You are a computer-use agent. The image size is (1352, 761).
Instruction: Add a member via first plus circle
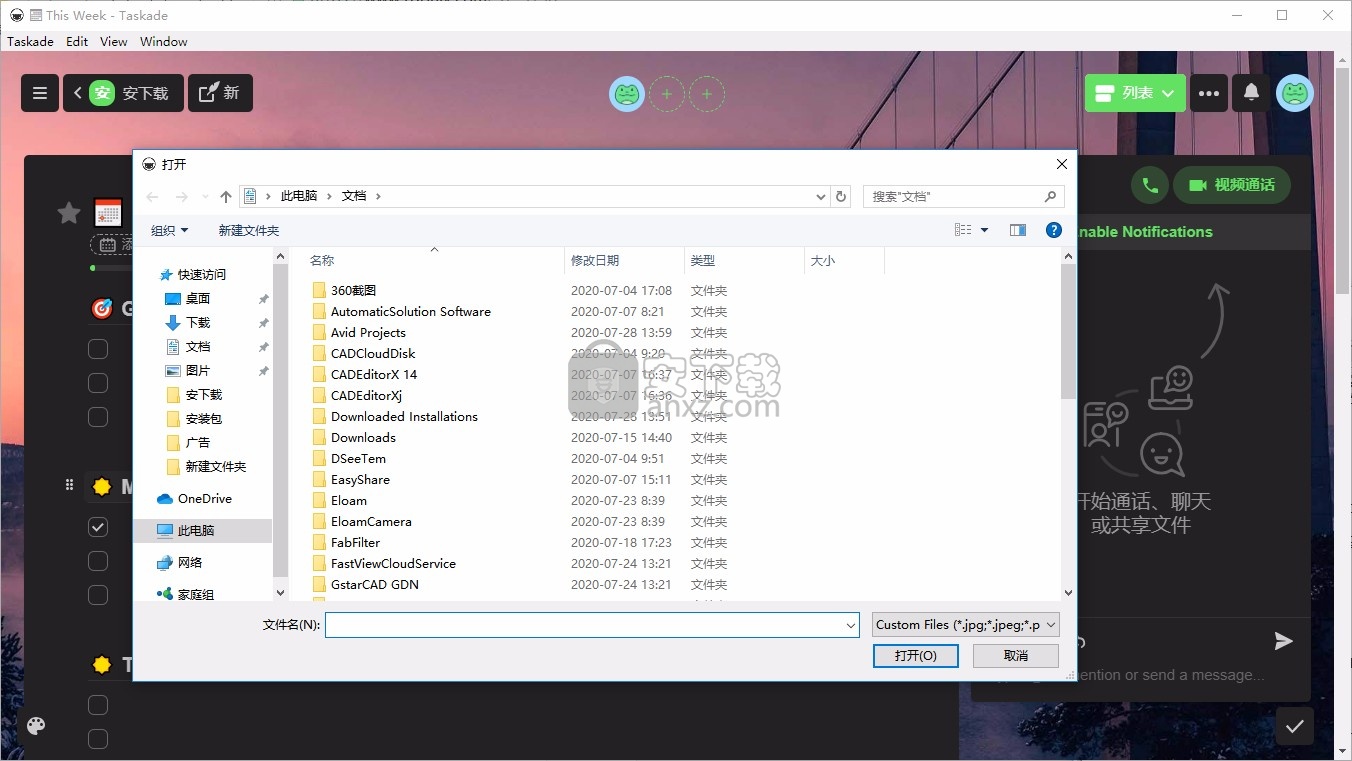coord(667,94)
